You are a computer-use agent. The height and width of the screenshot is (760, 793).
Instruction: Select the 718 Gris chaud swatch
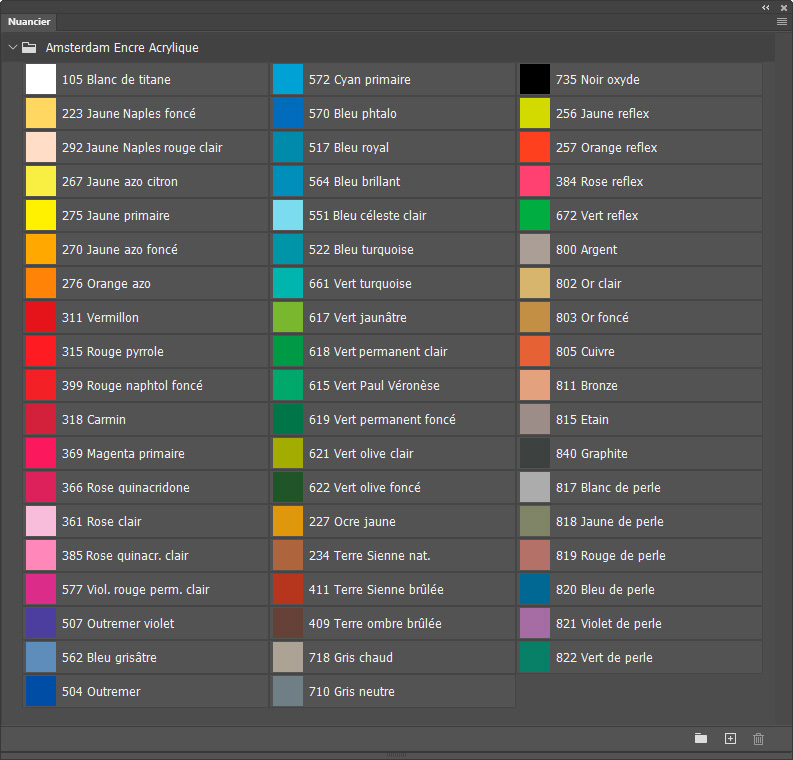[x=288, y=657]
